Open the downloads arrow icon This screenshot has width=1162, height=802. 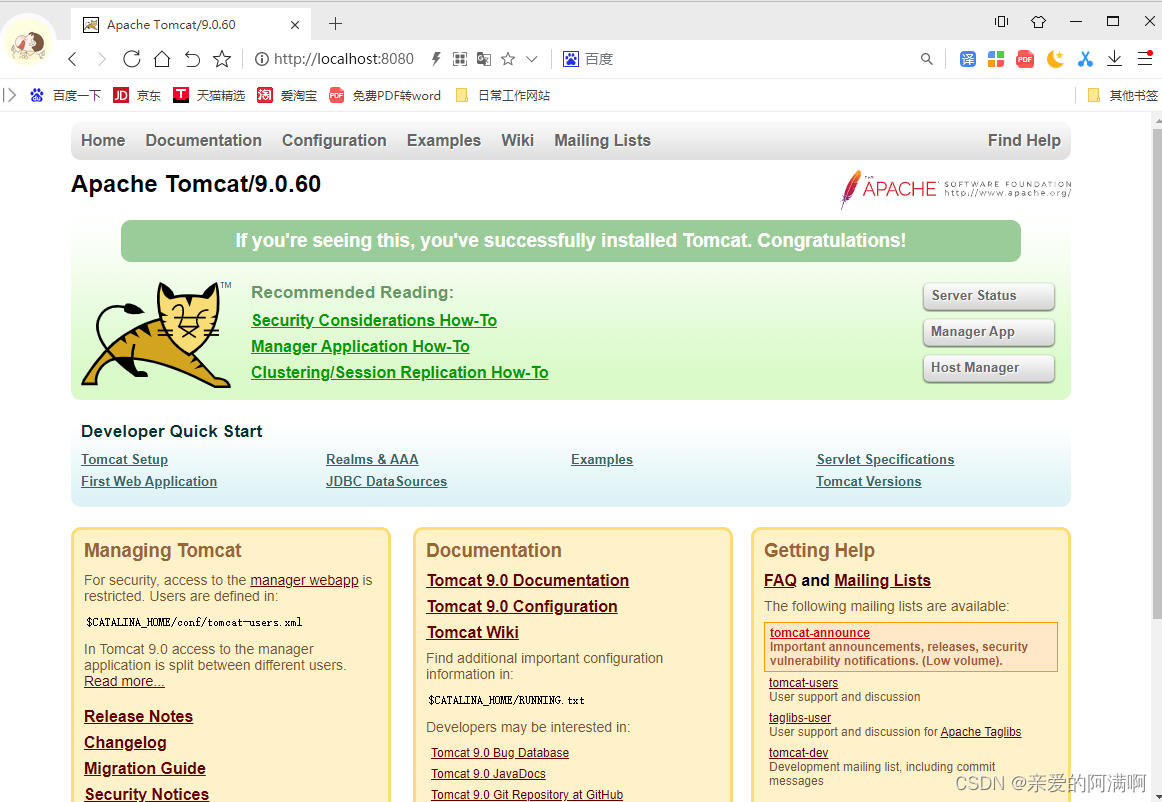pyautogui.click(x=1114, y=59)
